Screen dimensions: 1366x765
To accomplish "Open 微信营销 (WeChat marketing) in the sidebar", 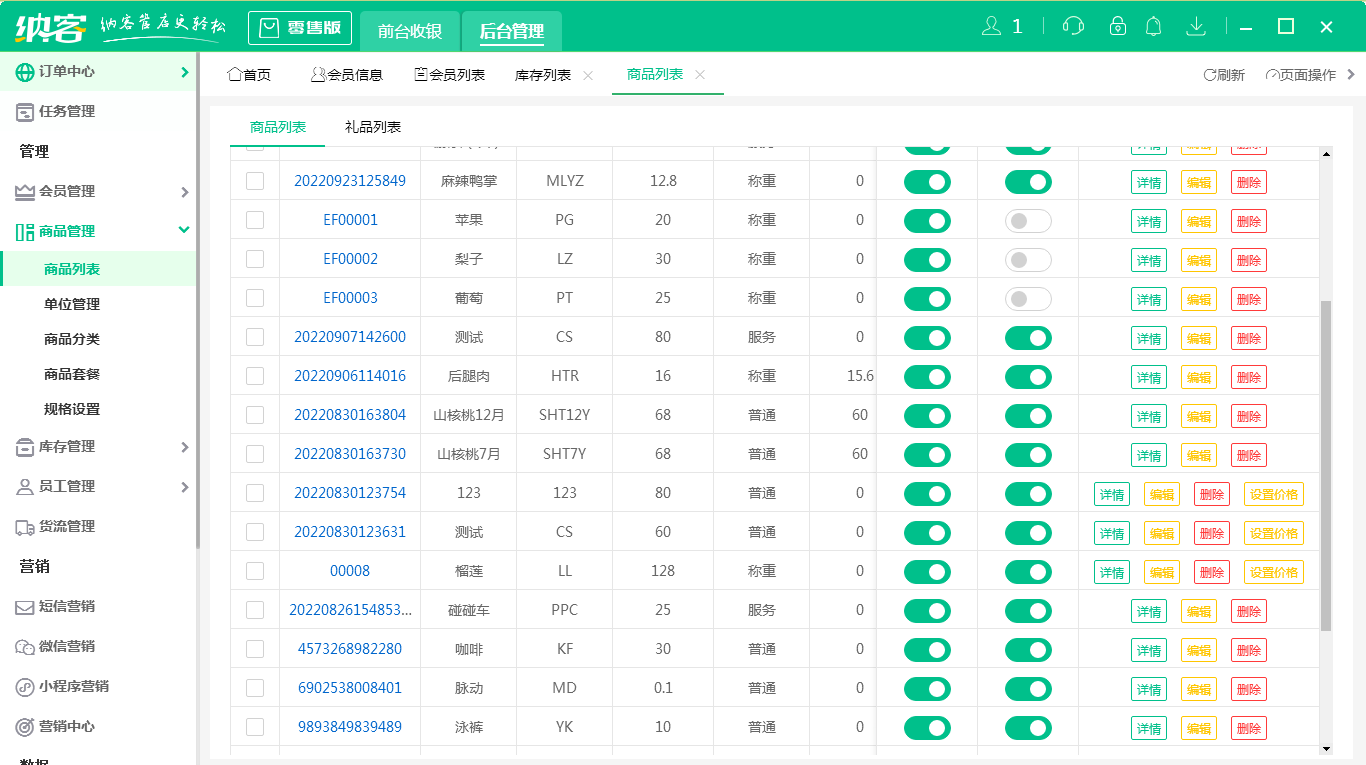I will coord(69,647).
